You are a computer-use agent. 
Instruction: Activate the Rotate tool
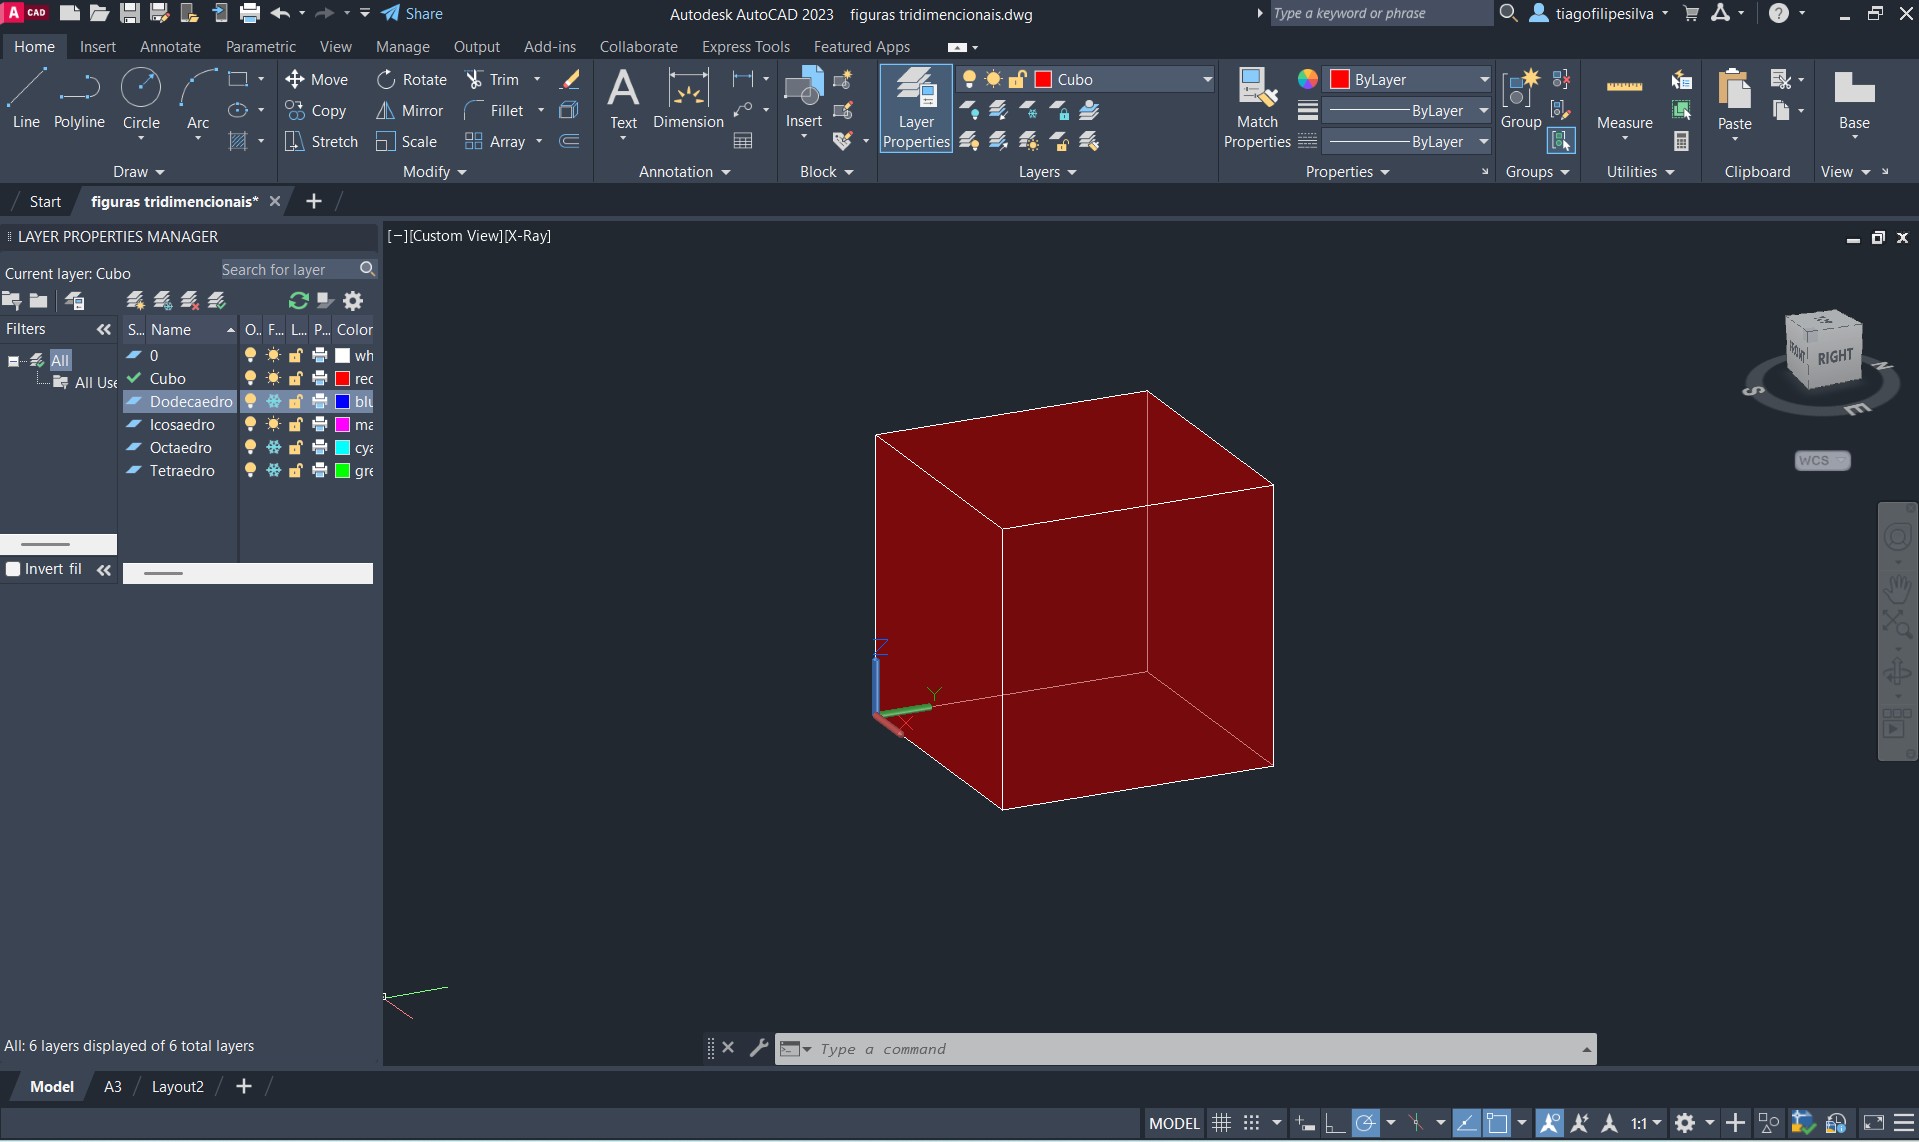click(x=411, y=79)
